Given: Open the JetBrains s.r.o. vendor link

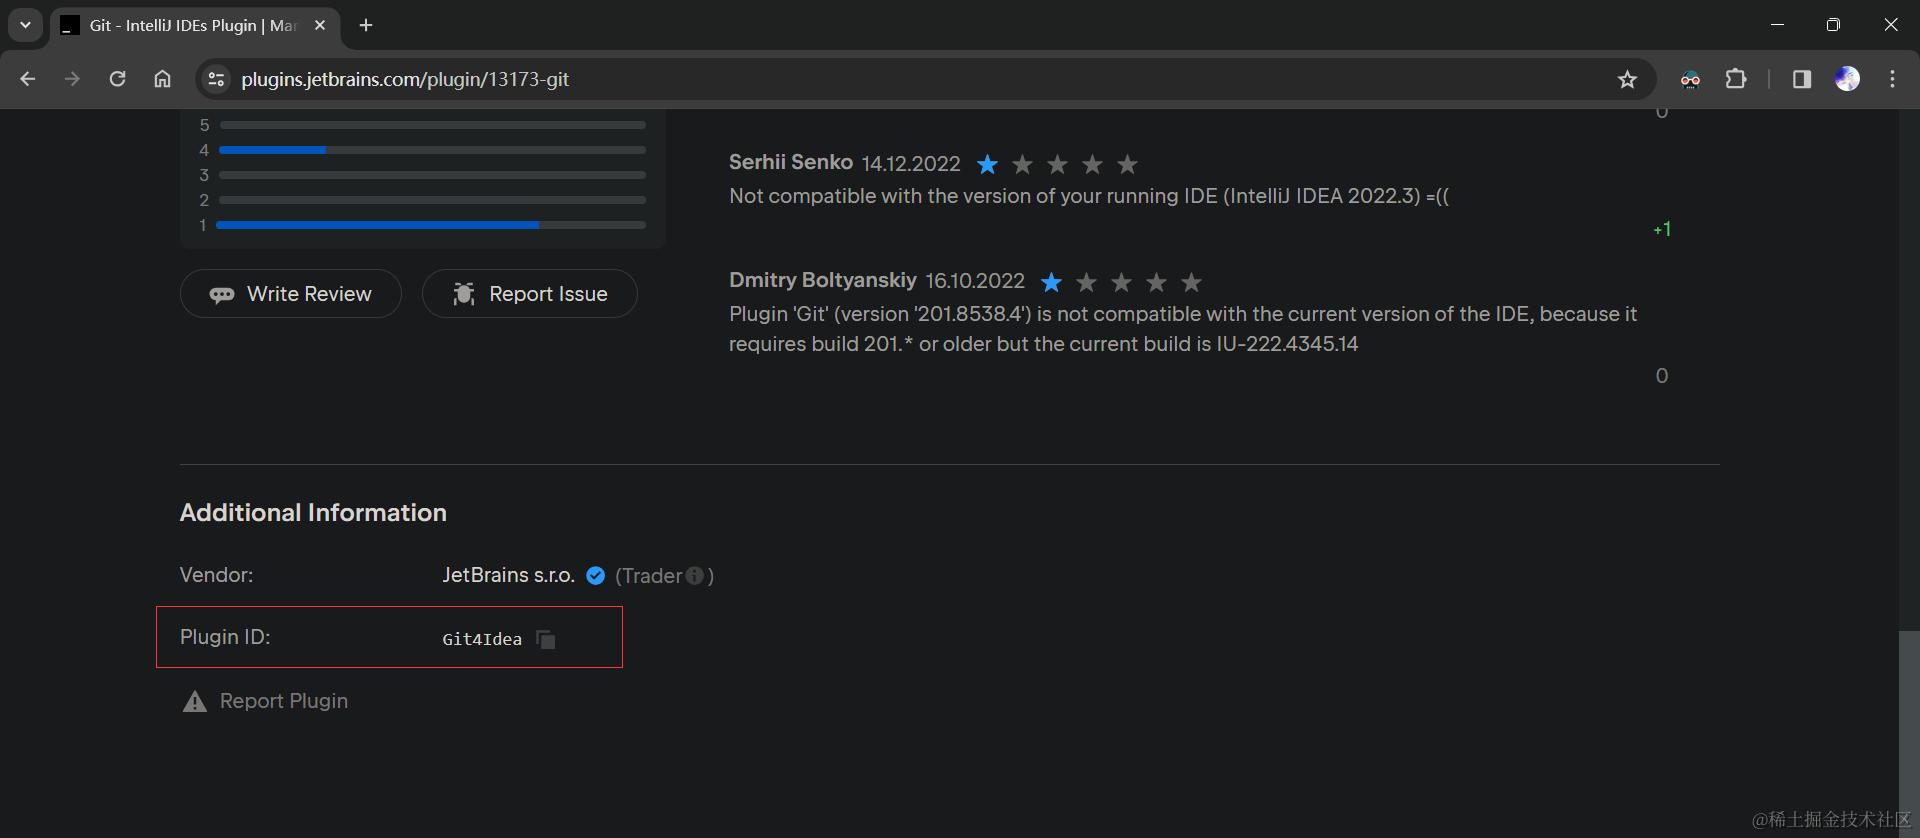Looking at the screenshot, I should coord(509,575).
